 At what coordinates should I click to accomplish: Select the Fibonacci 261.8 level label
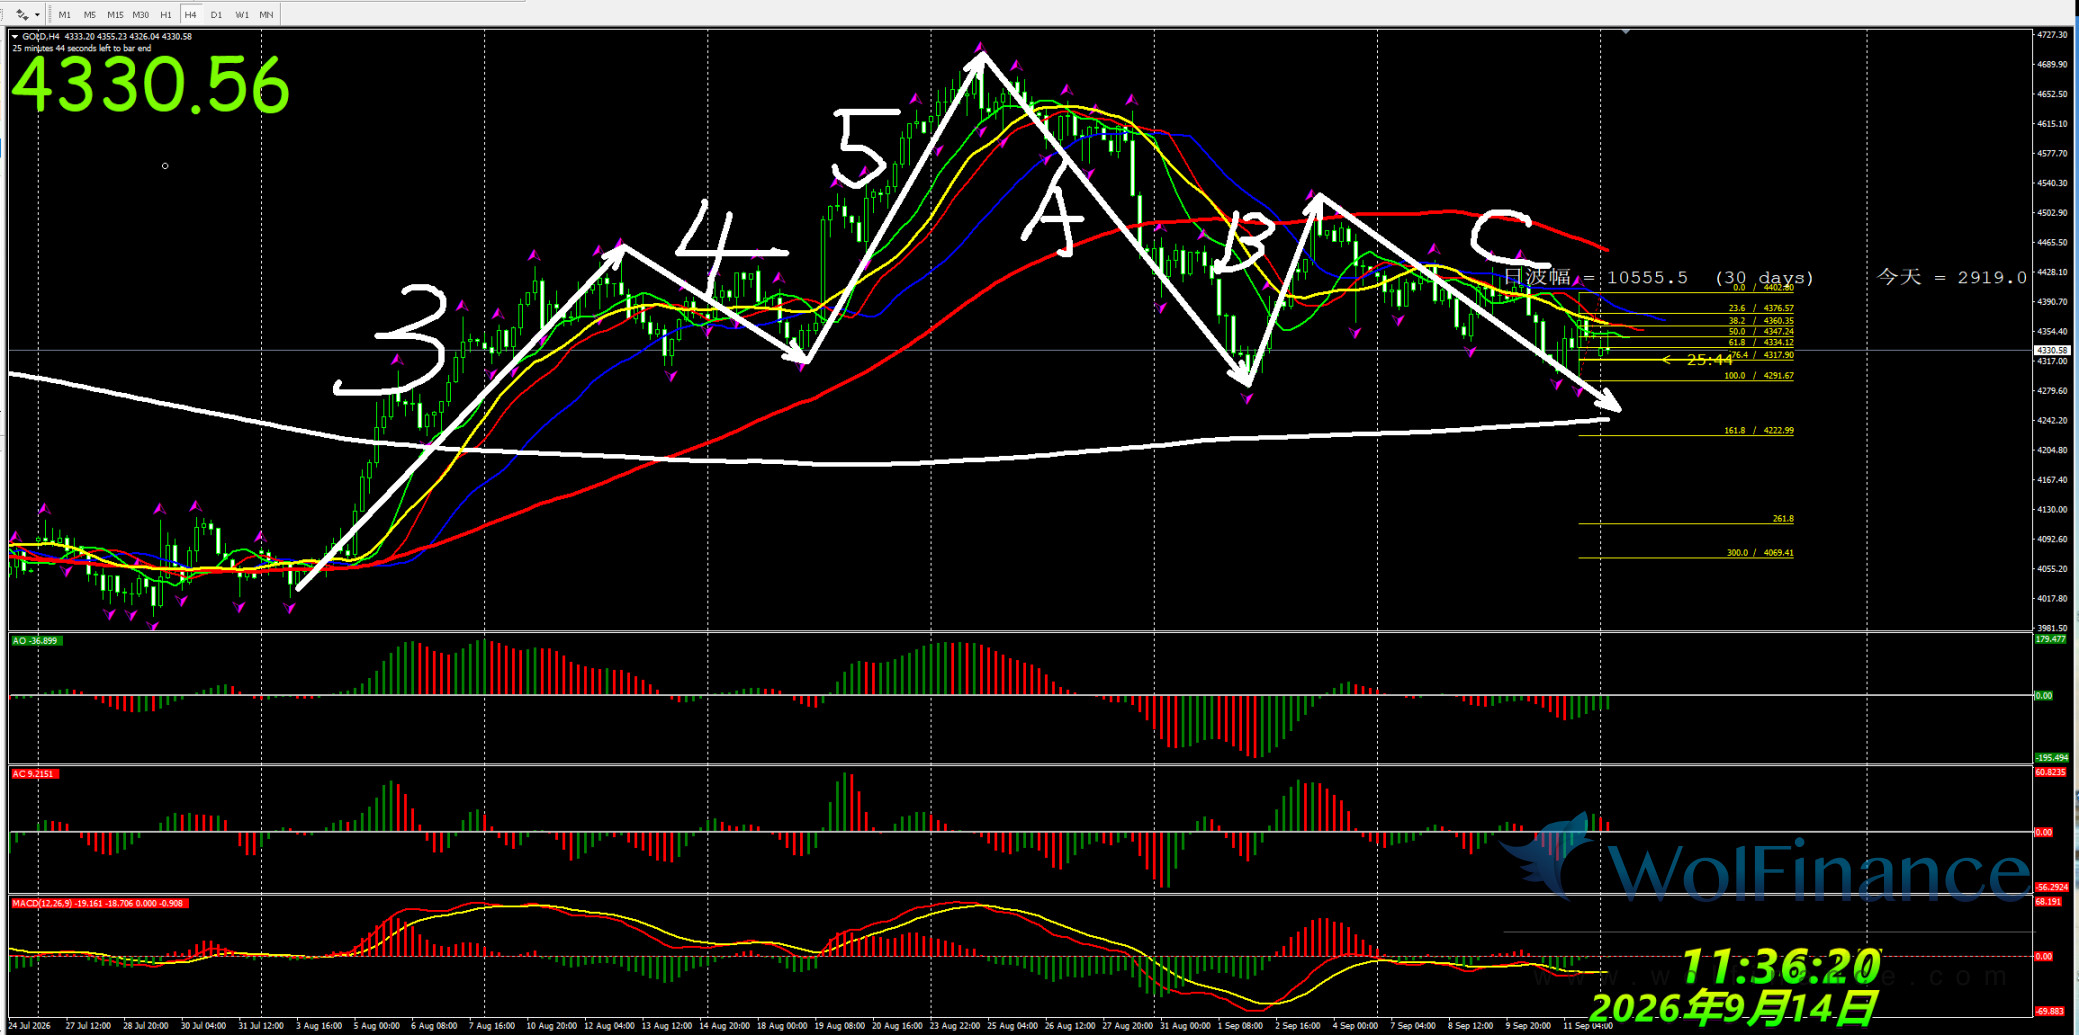coord(1783,519)
